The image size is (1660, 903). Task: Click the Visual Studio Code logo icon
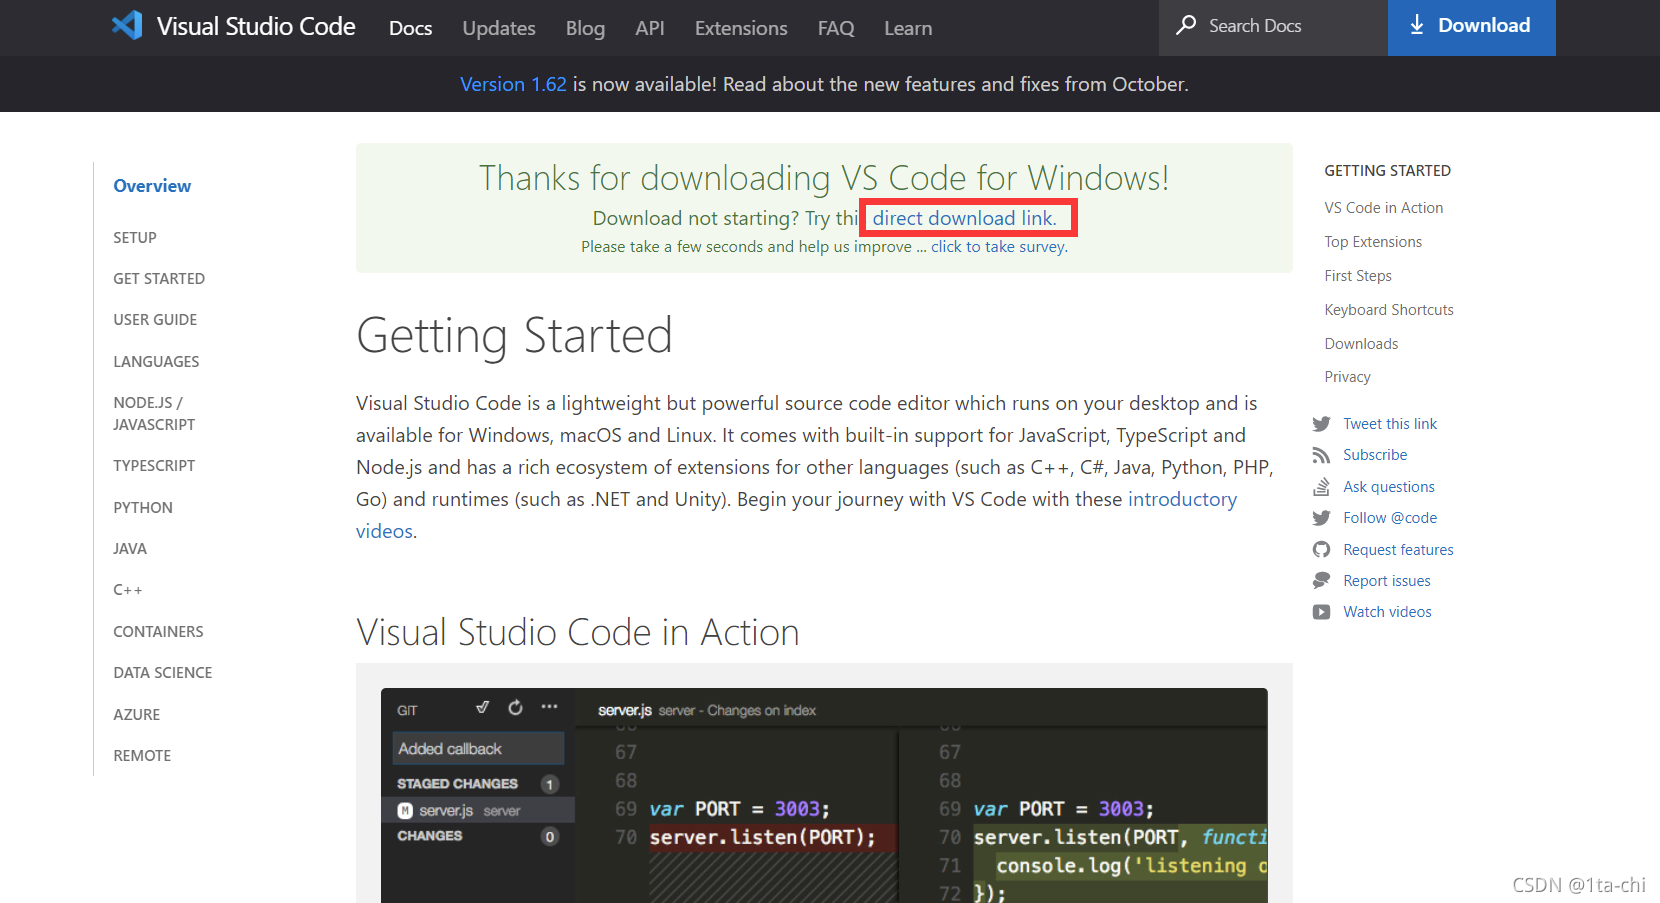127,26
